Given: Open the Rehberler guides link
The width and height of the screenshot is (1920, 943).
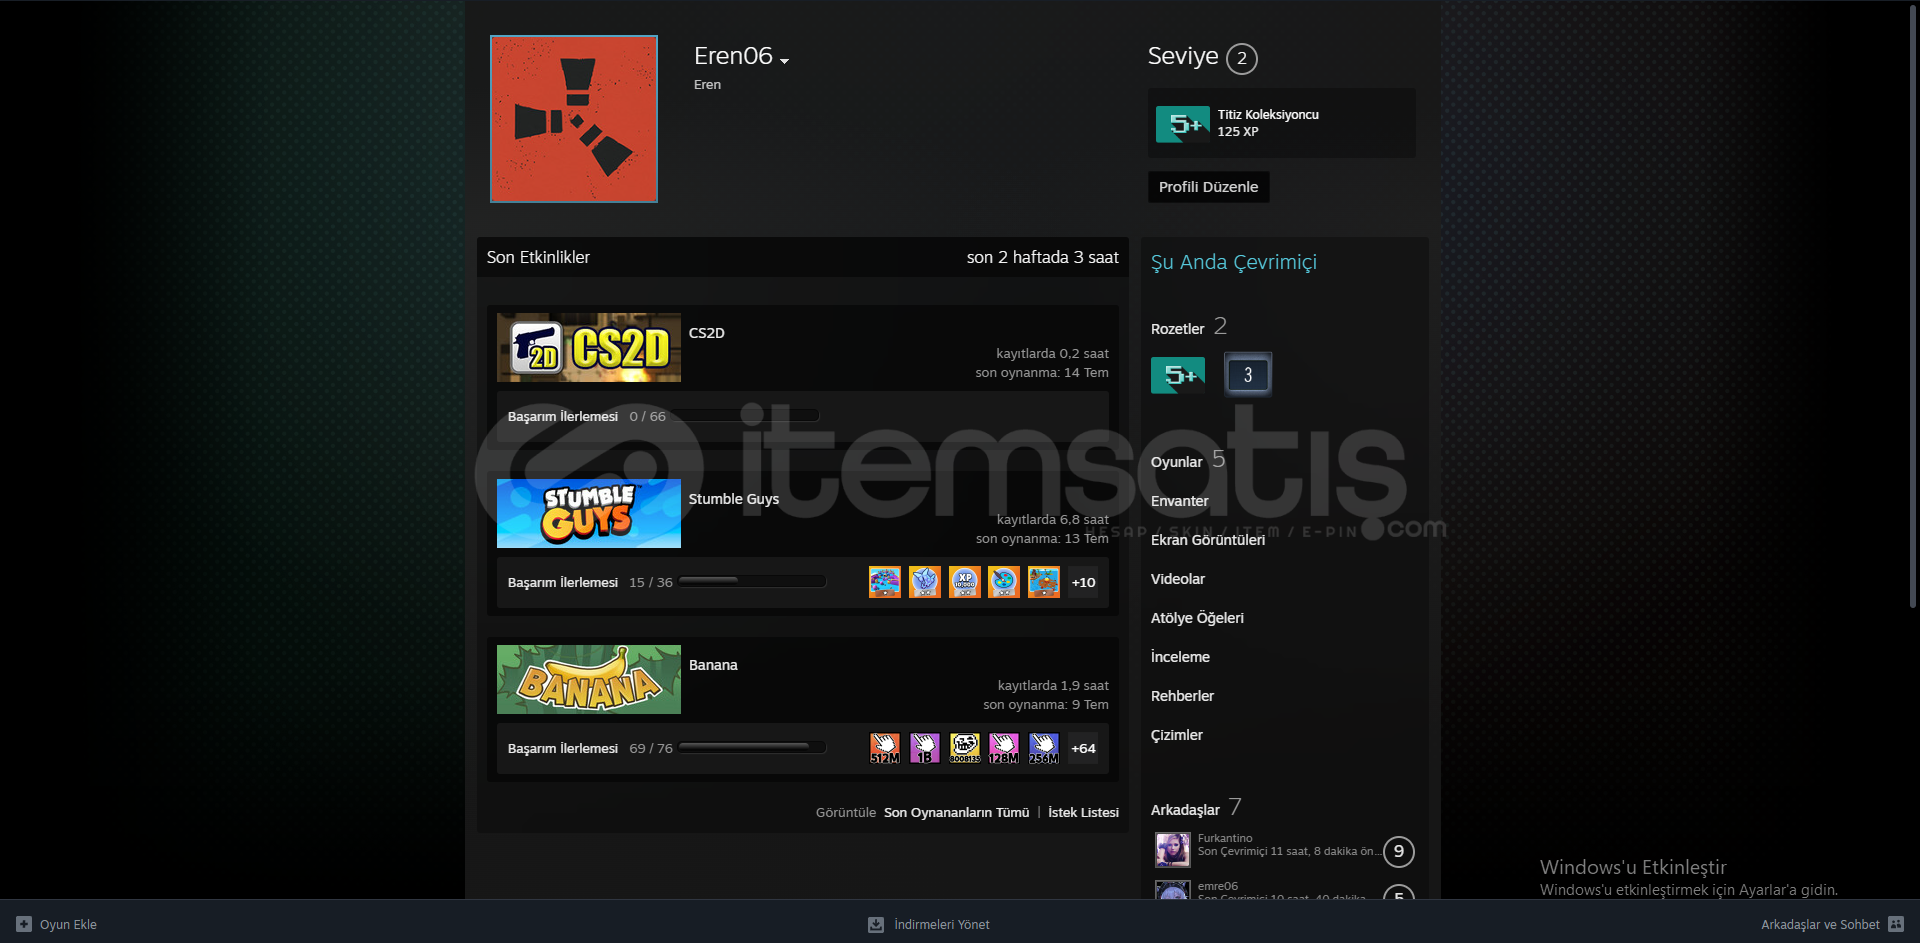Looking at the screenshot, I should coord(1182,696).
